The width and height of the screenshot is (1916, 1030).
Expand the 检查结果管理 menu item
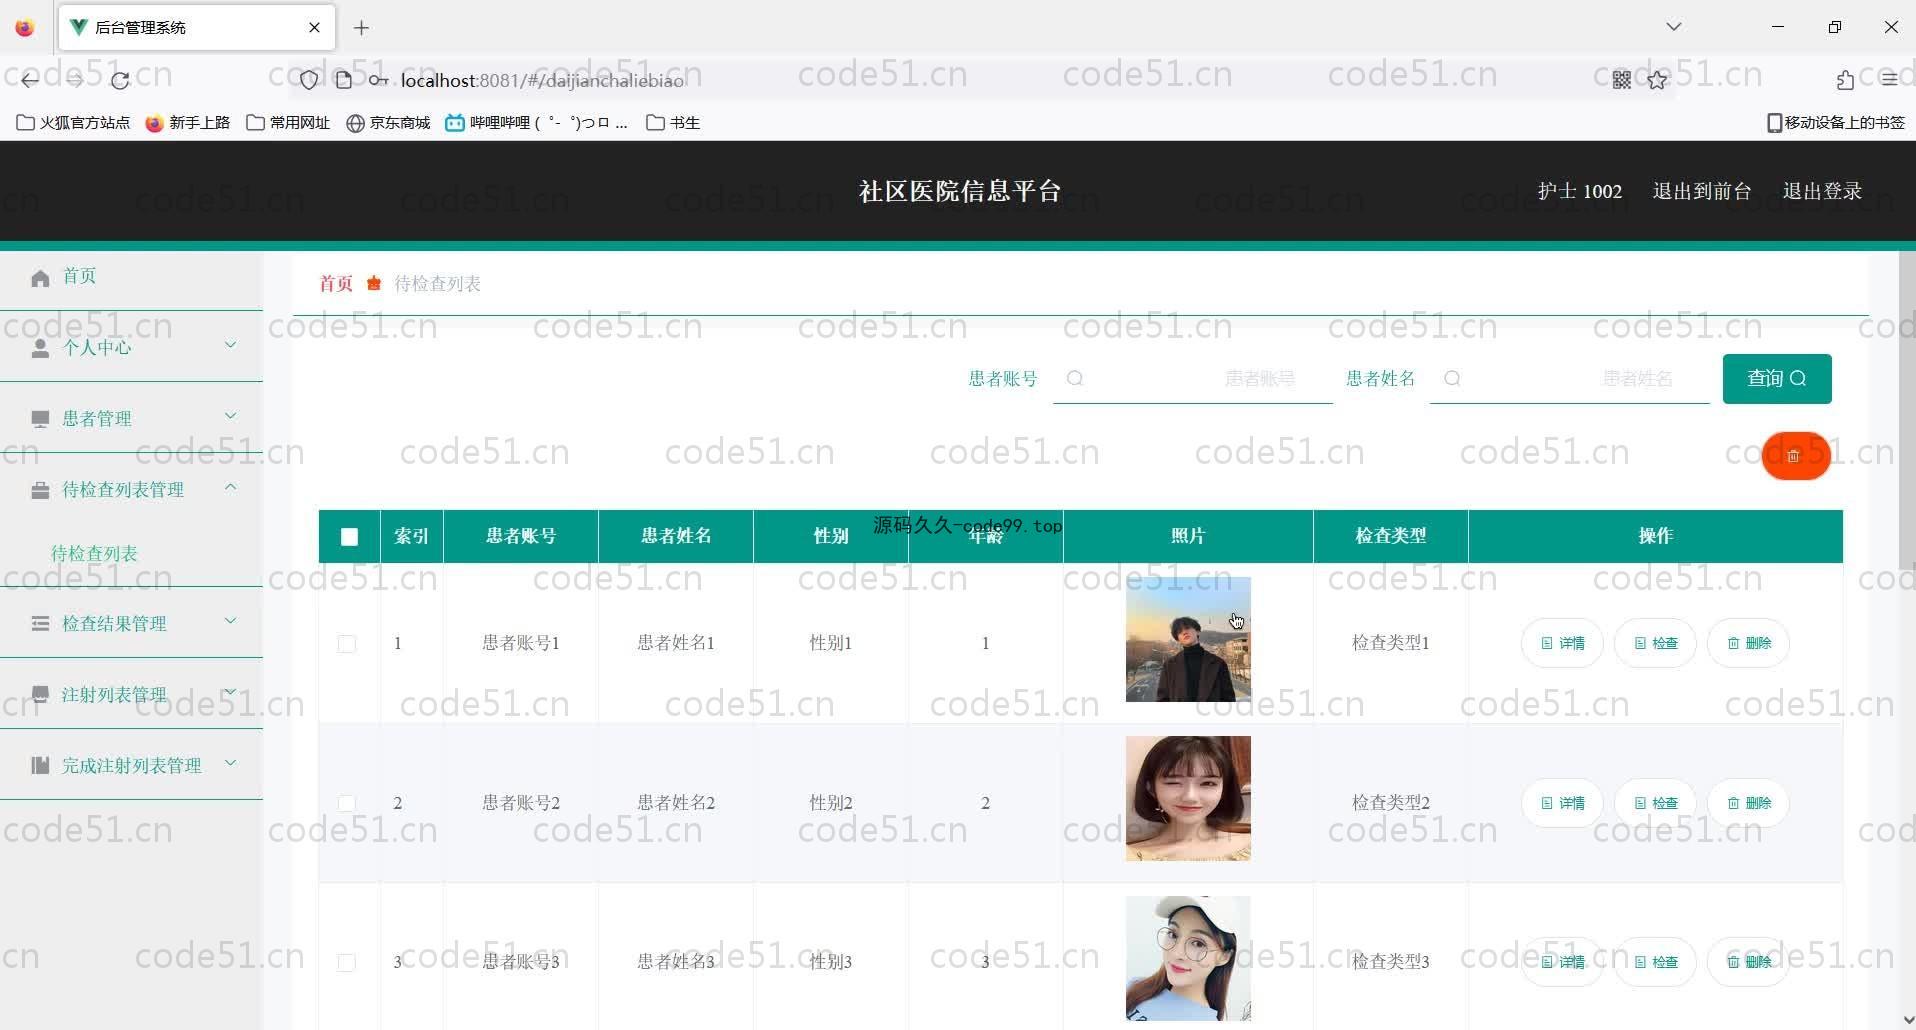[x=131, y=623]
